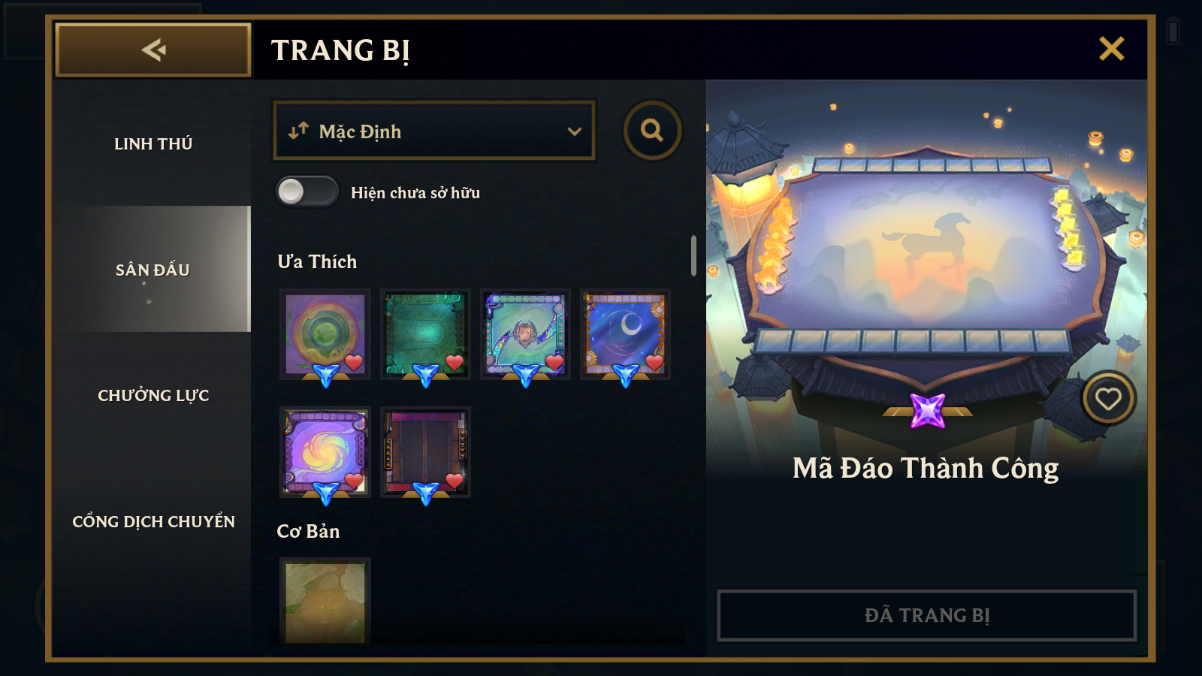Close the Trang Bị panel
1202x676 pixels.
[1111, 49]
